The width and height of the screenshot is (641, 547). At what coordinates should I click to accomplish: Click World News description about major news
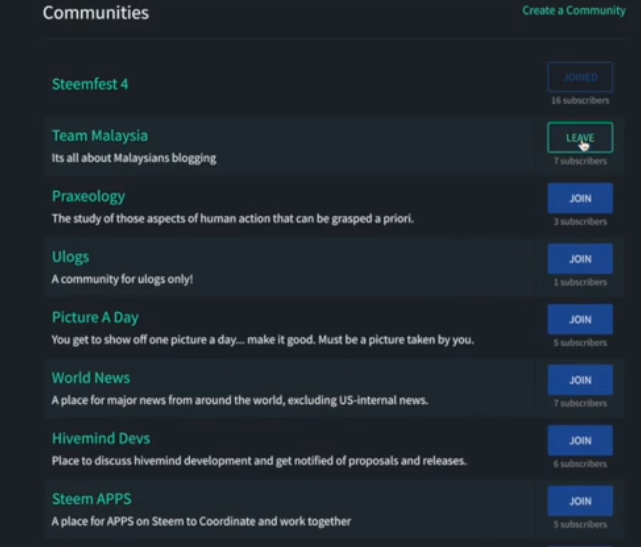point(240,400)
